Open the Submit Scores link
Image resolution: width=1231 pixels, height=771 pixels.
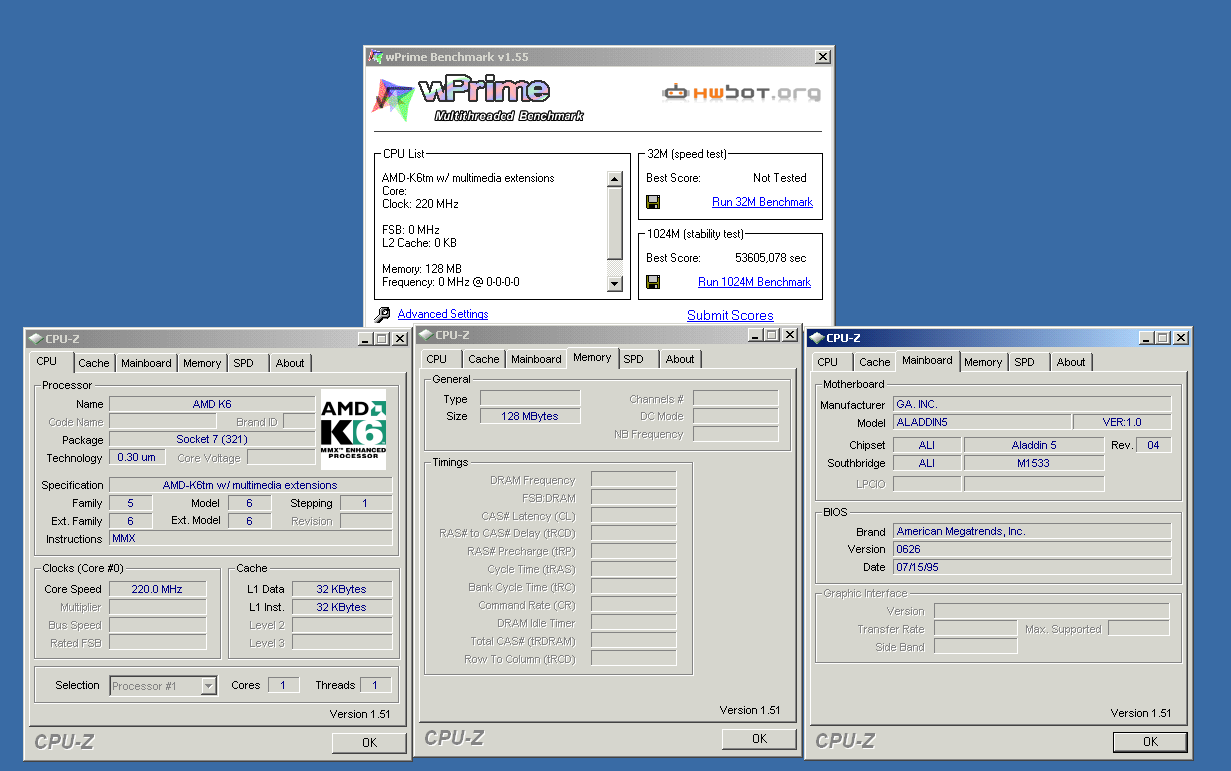point(730,315)
